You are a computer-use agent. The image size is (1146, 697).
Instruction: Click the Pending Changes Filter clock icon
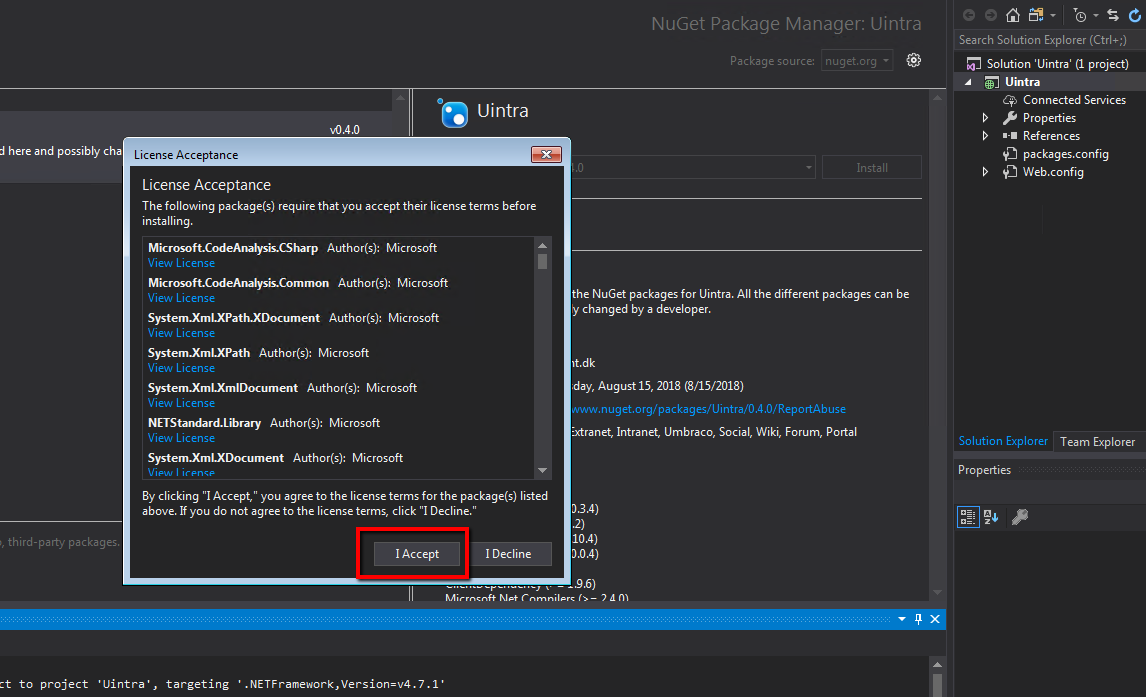tap(1079, 15)
